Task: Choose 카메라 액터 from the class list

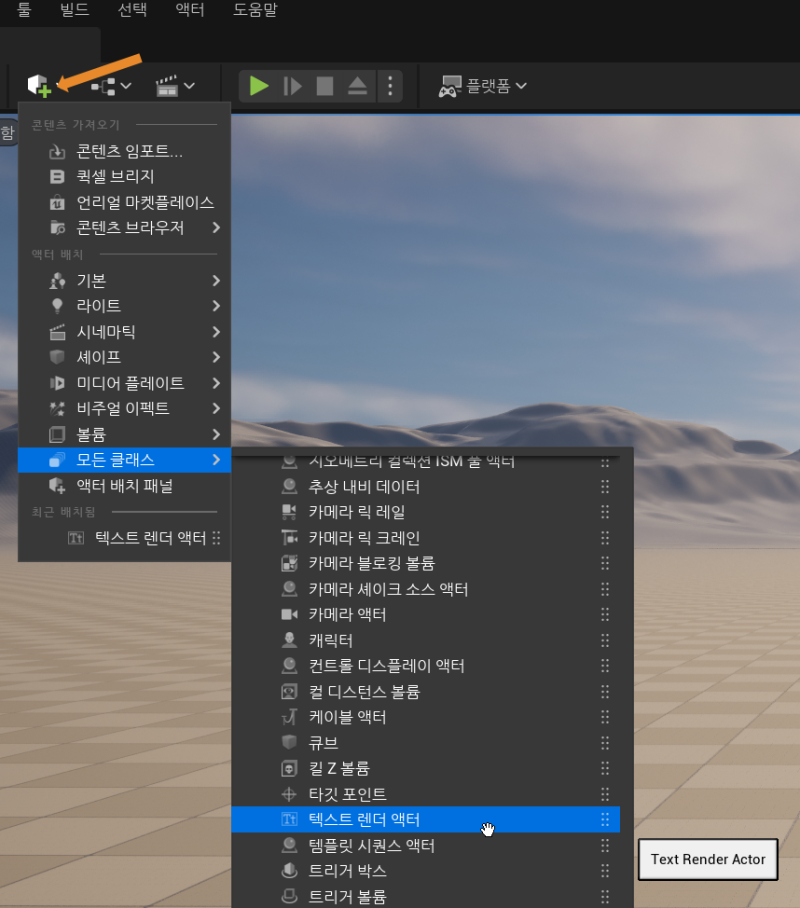Action: coord(347,614)
